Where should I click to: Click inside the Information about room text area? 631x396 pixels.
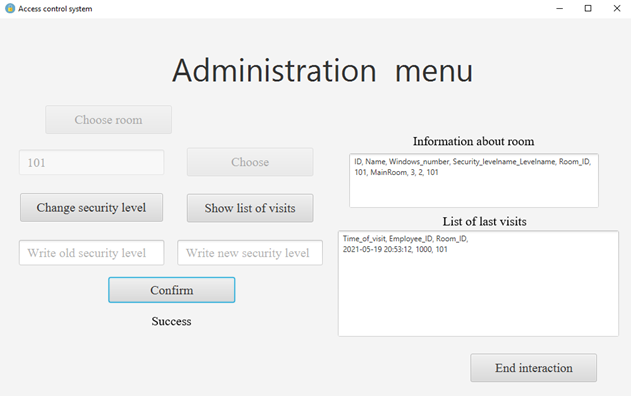pyautogui.click(x=474, y=180)
